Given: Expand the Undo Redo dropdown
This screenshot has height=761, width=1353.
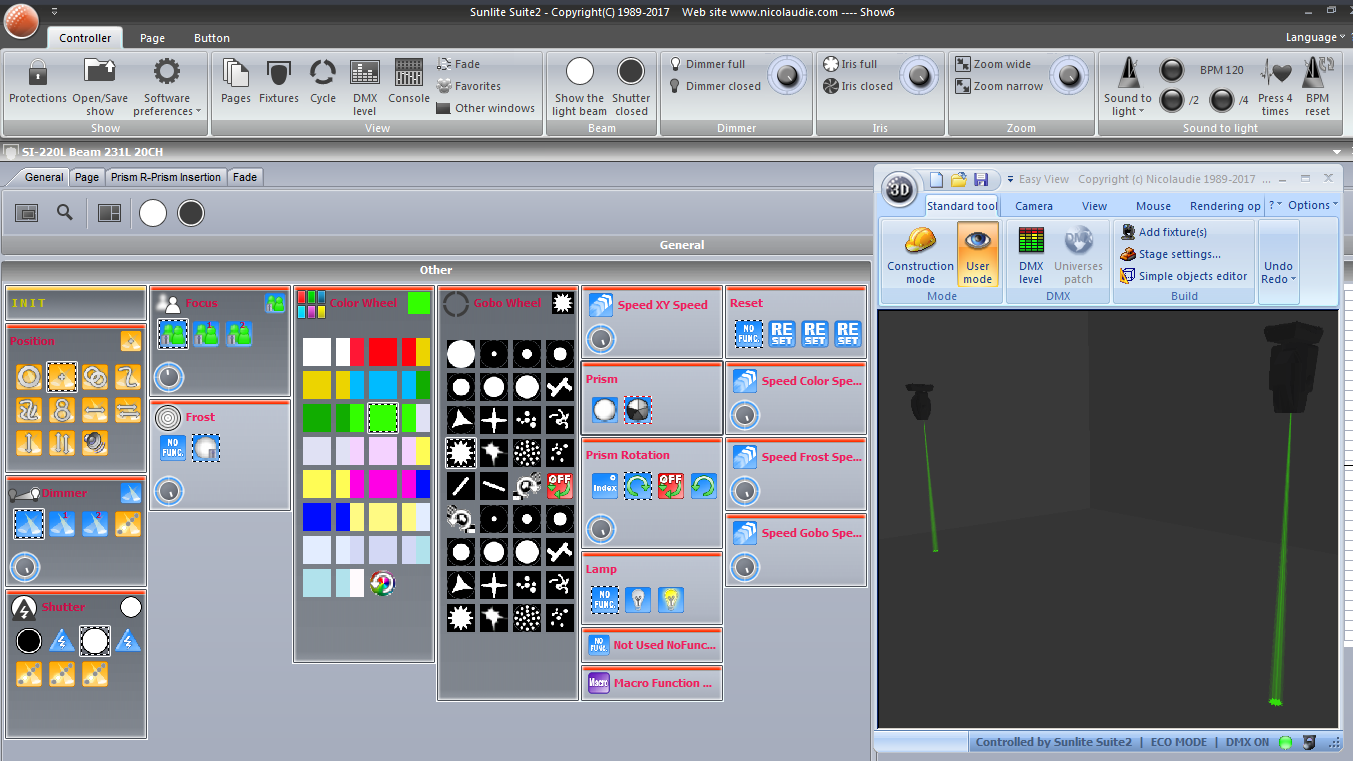Looking at the screenshot, I should pos(1279,272).
